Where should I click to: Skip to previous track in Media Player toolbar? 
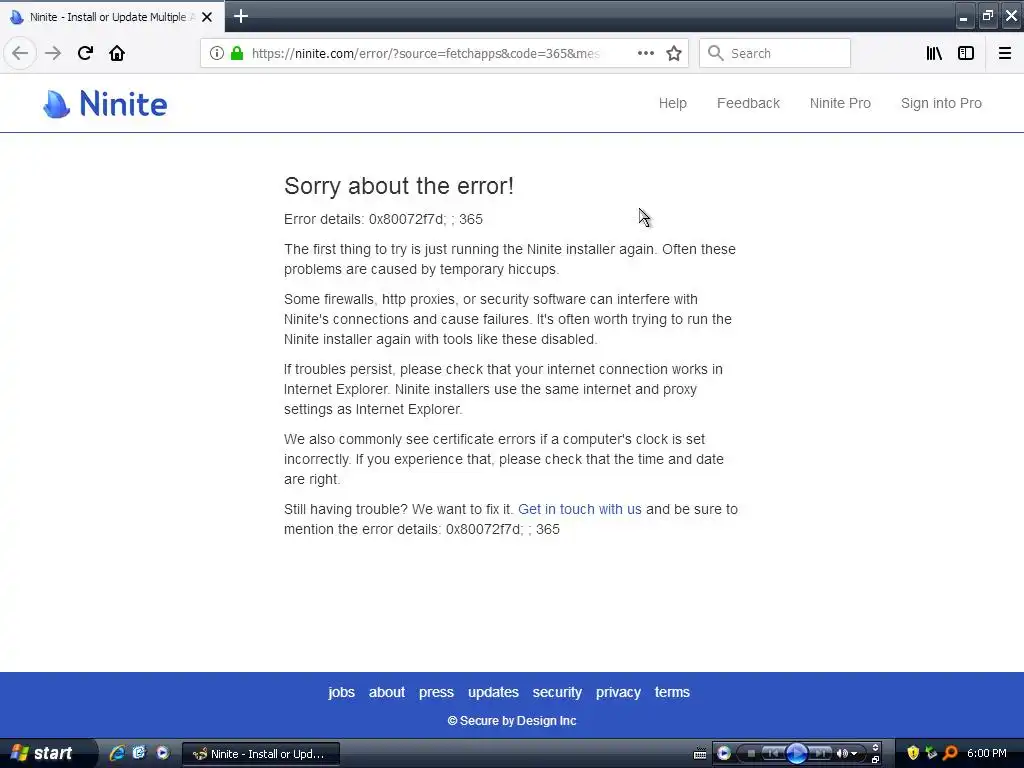[773, 754]
